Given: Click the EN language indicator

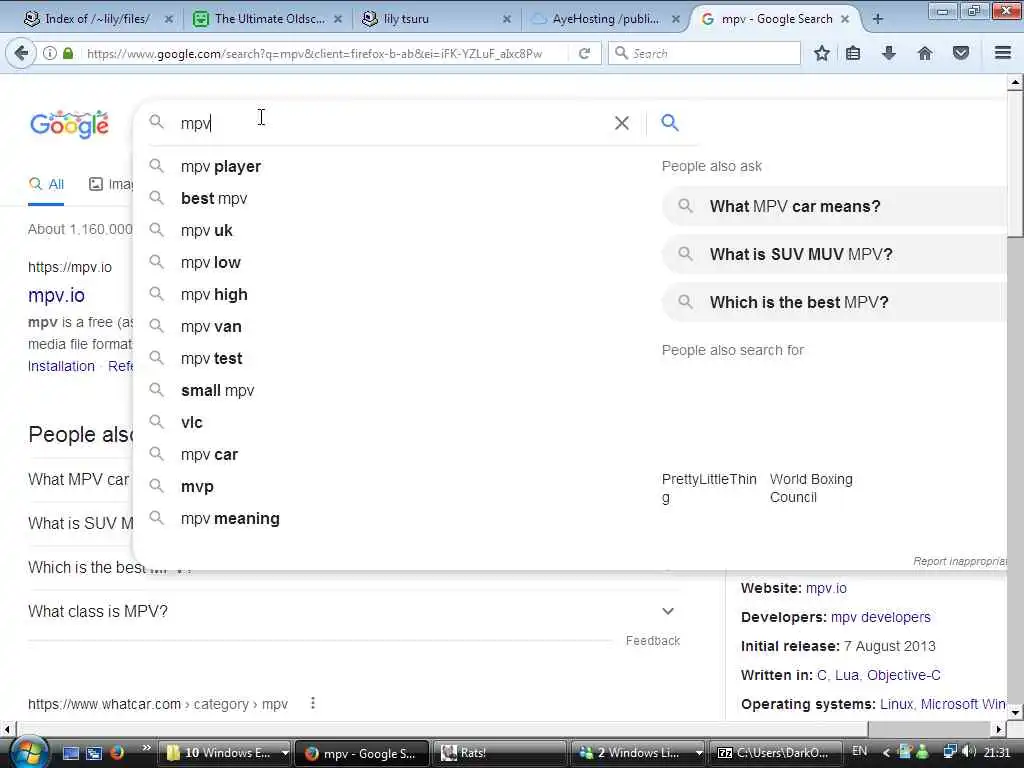Looking at the screenshot, I should (x=859, y=751).
